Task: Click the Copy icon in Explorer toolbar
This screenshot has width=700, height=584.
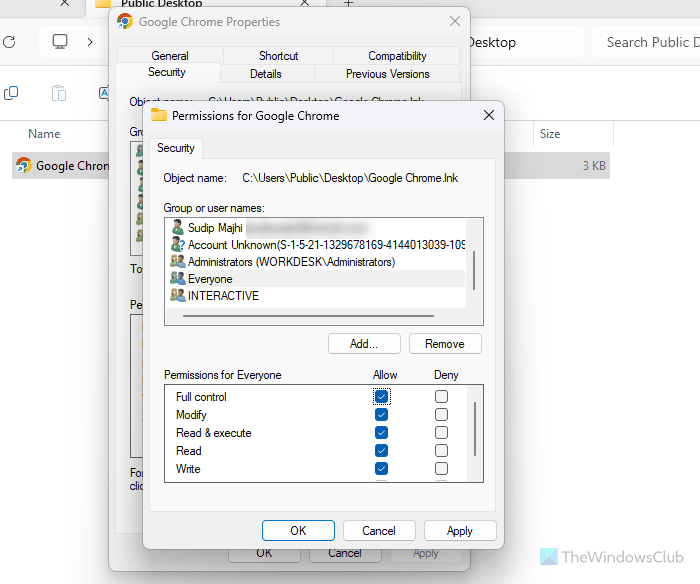Action: (x=11, y=93)
